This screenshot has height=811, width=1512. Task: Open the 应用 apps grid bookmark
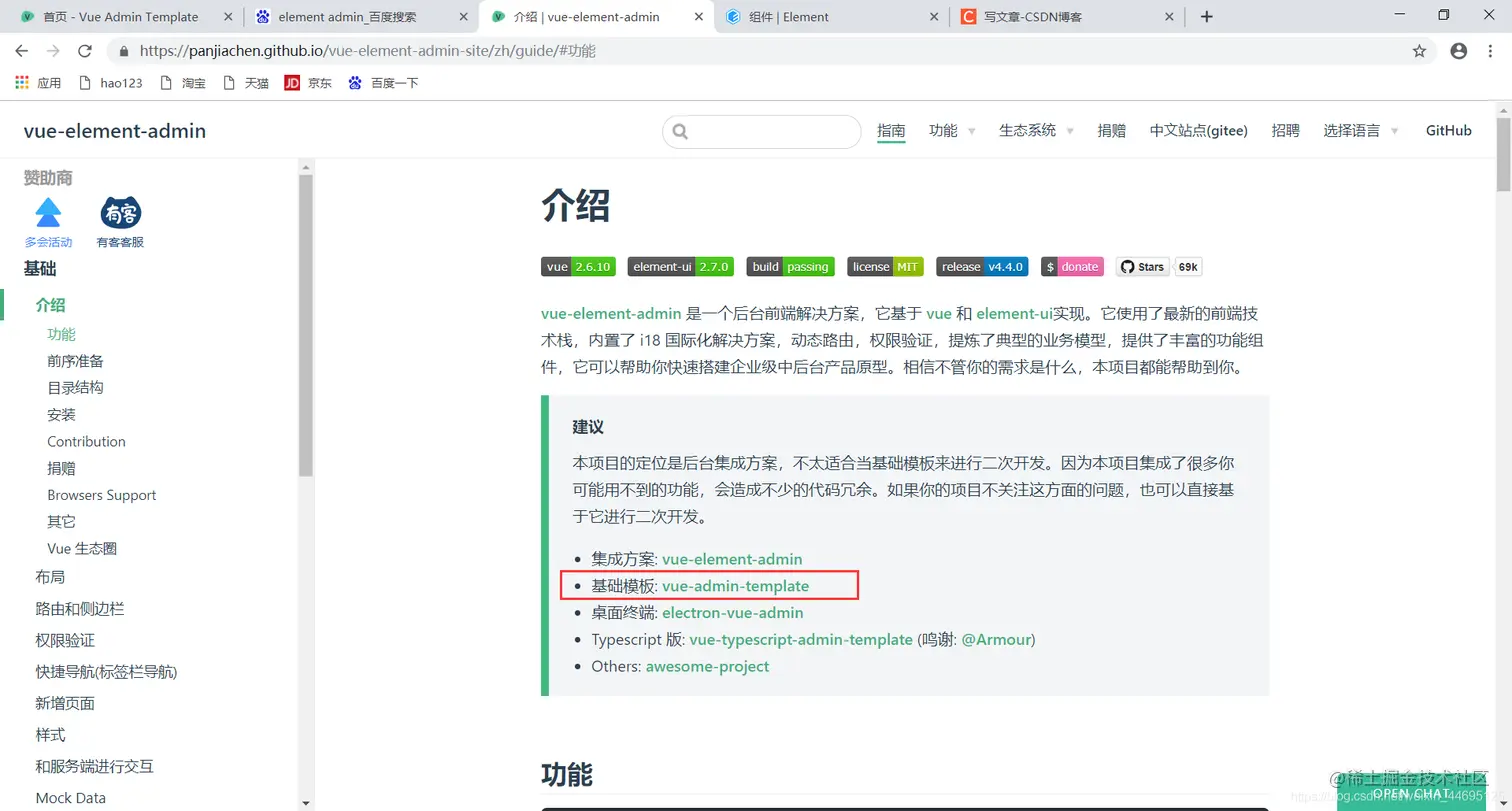(x=38, y=83)
